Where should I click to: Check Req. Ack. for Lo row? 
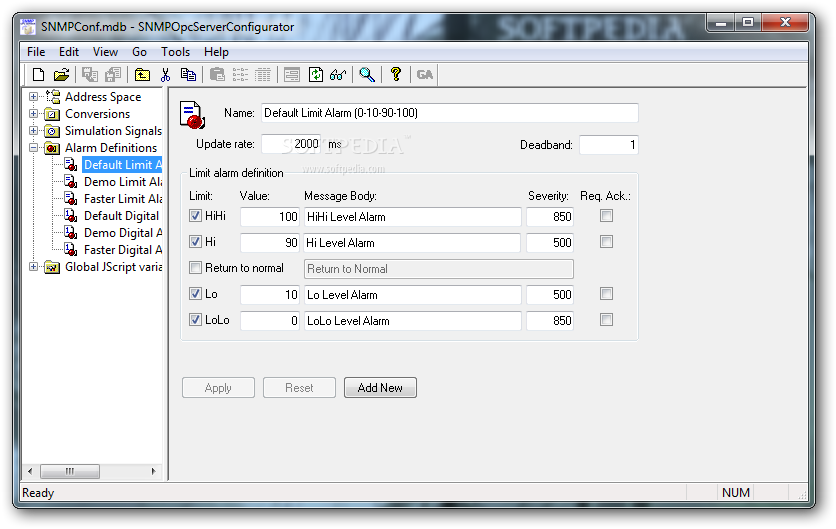606,294
